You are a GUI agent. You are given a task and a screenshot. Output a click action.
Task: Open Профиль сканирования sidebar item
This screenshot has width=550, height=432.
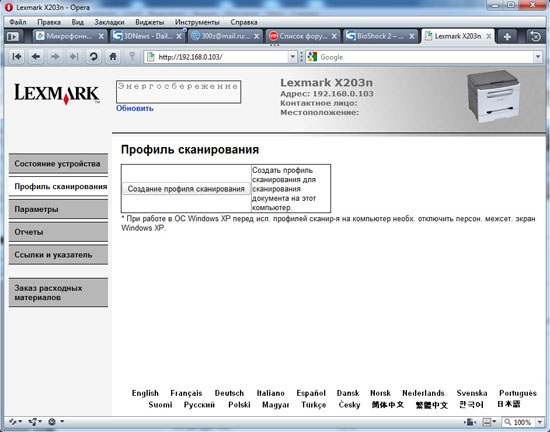point(58,187)
